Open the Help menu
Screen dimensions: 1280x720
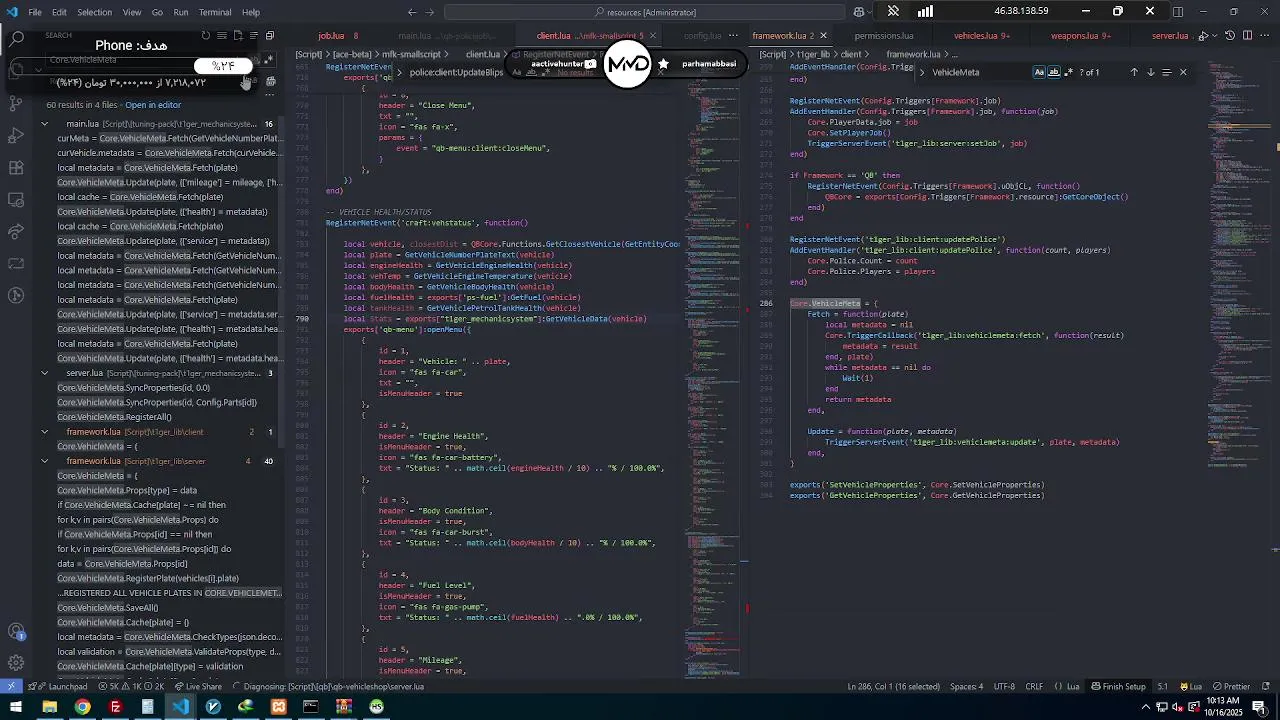[x=251, y=12]
